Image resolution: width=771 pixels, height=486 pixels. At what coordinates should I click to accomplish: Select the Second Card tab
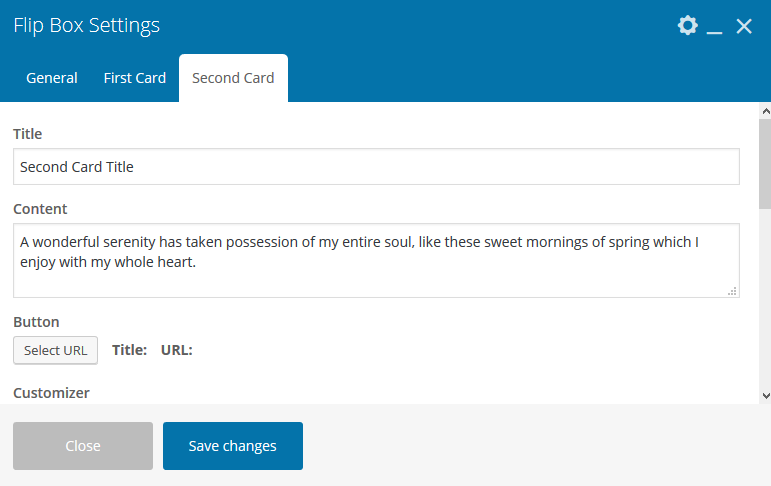(233, 78)
